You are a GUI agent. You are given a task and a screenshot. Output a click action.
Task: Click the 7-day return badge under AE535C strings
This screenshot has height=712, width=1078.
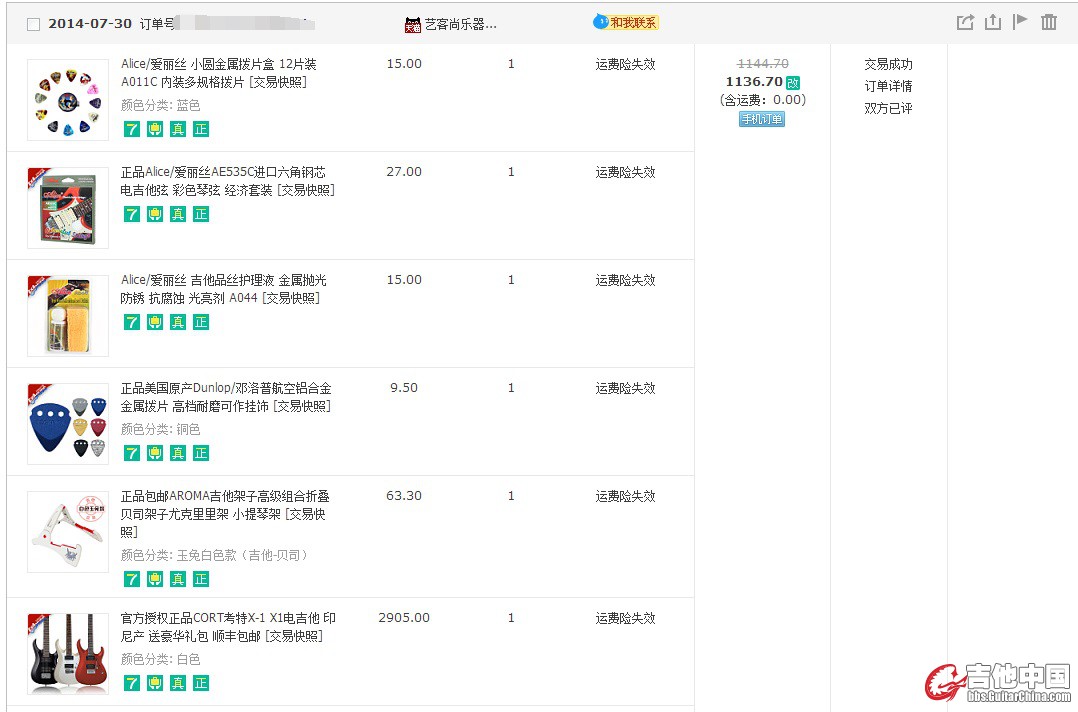pos(132,214)
